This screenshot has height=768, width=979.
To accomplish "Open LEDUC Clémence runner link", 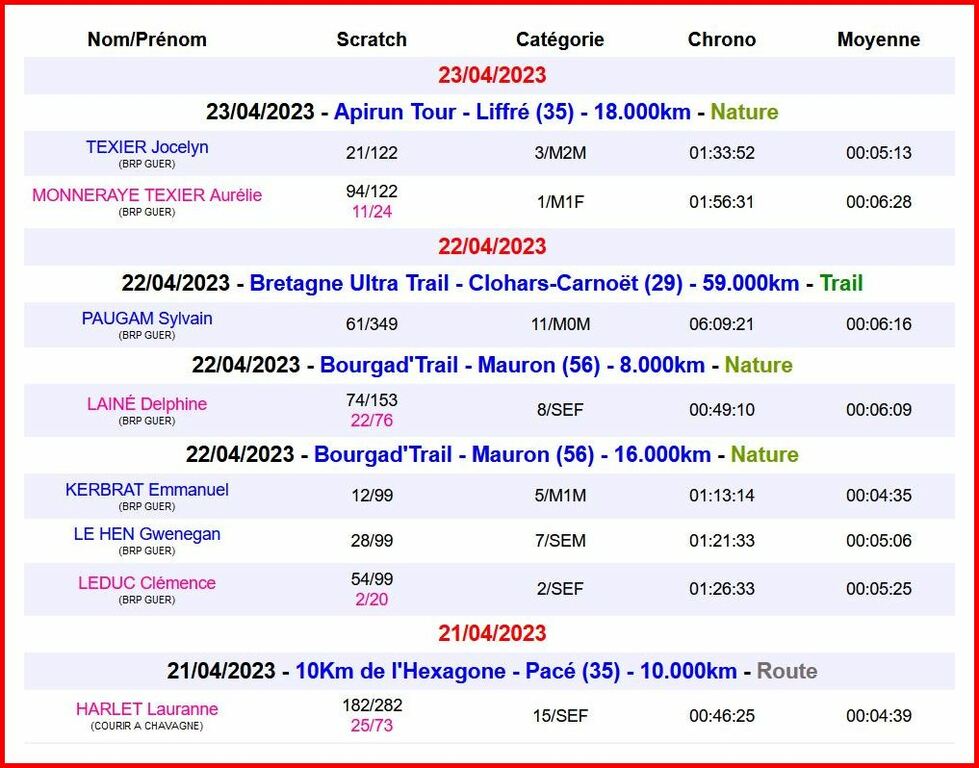I will pyautogui.click(x=147, y=582).
